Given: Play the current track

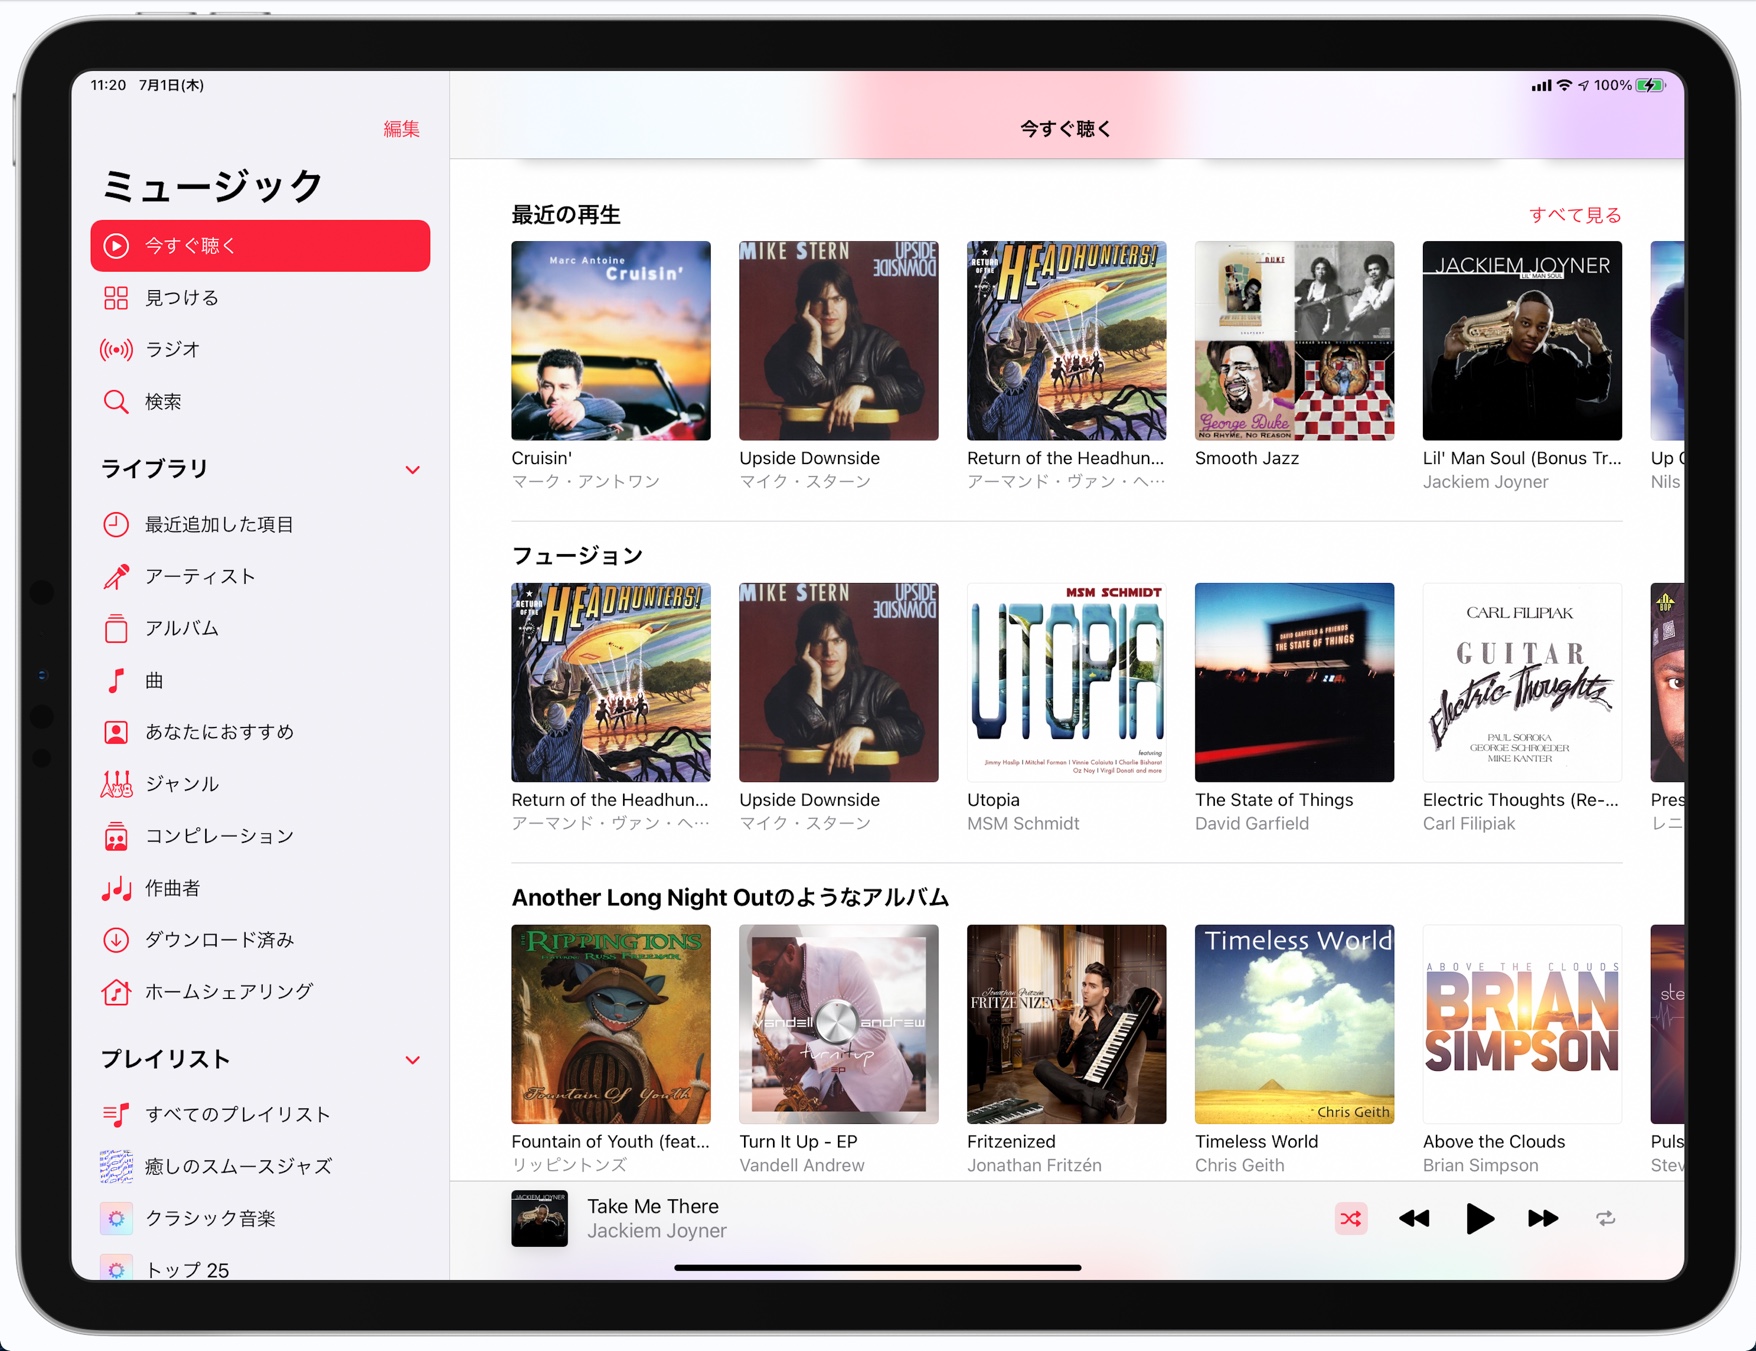Looking at the screenshot, I should click(1479, 1218).
